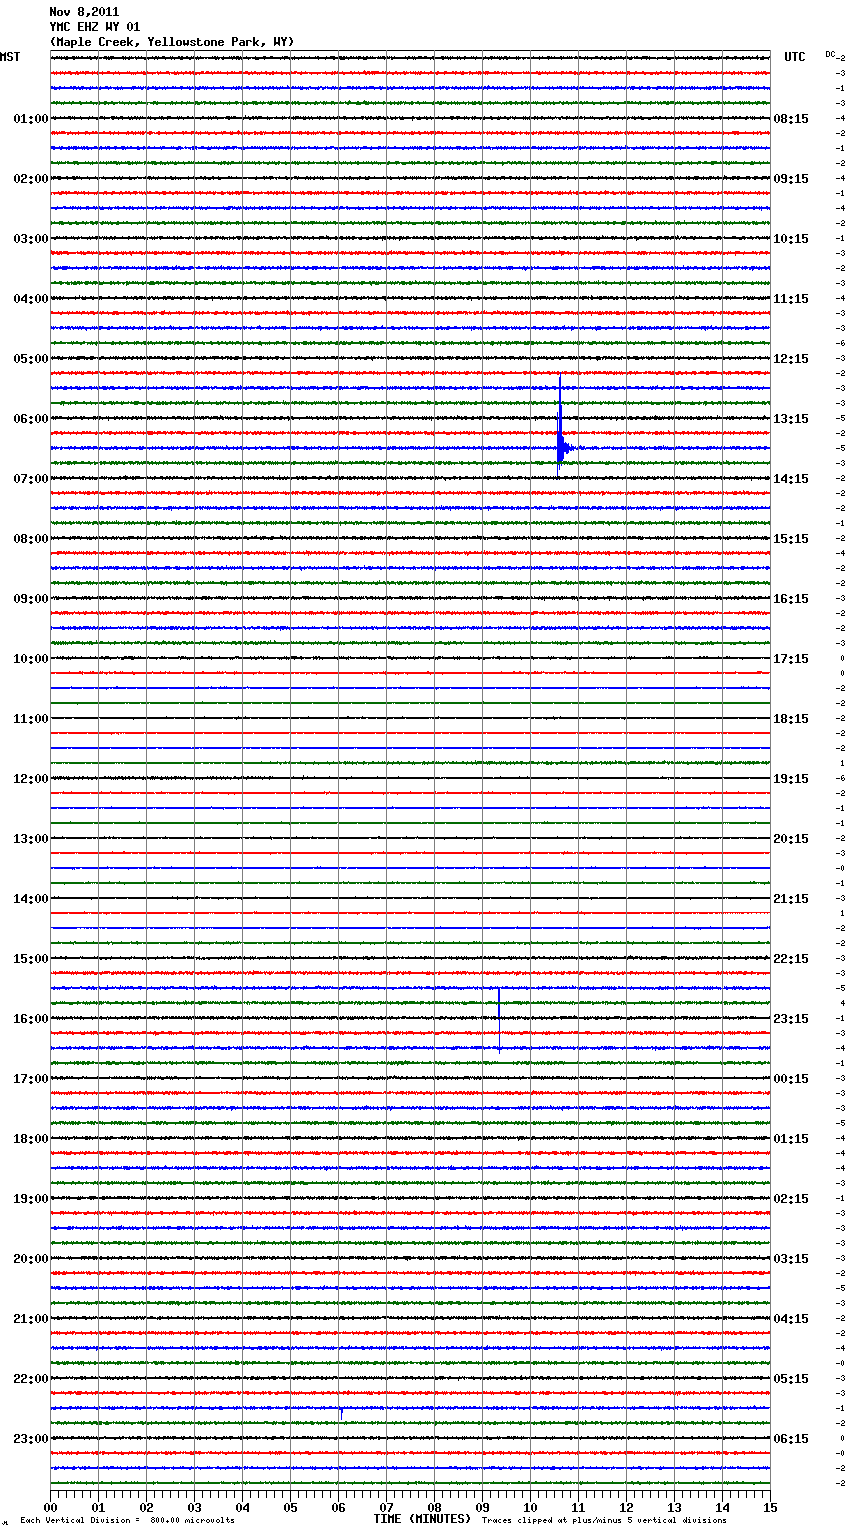
Task: Click the thin blue spike below the 15:00 line
Action: [499, 1019]
